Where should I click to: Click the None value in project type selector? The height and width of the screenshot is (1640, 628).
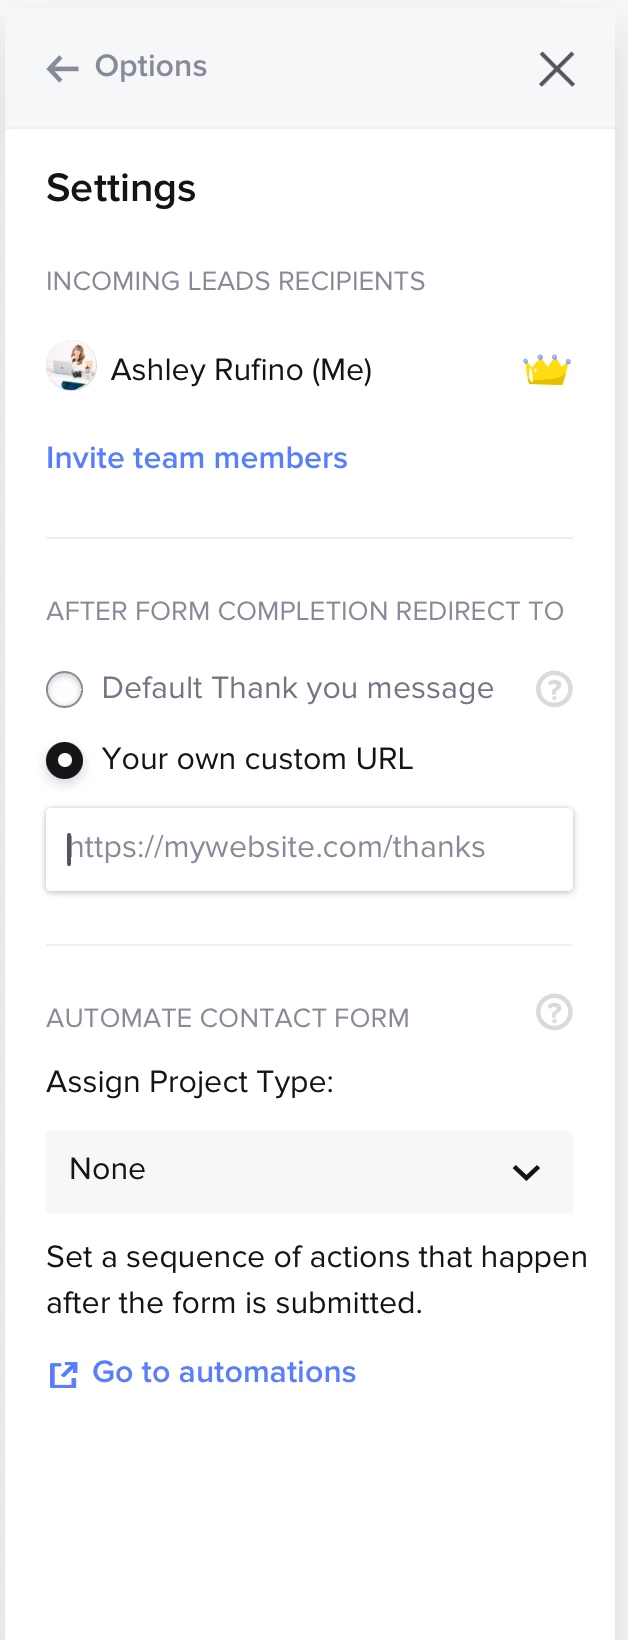[107, 1169]
